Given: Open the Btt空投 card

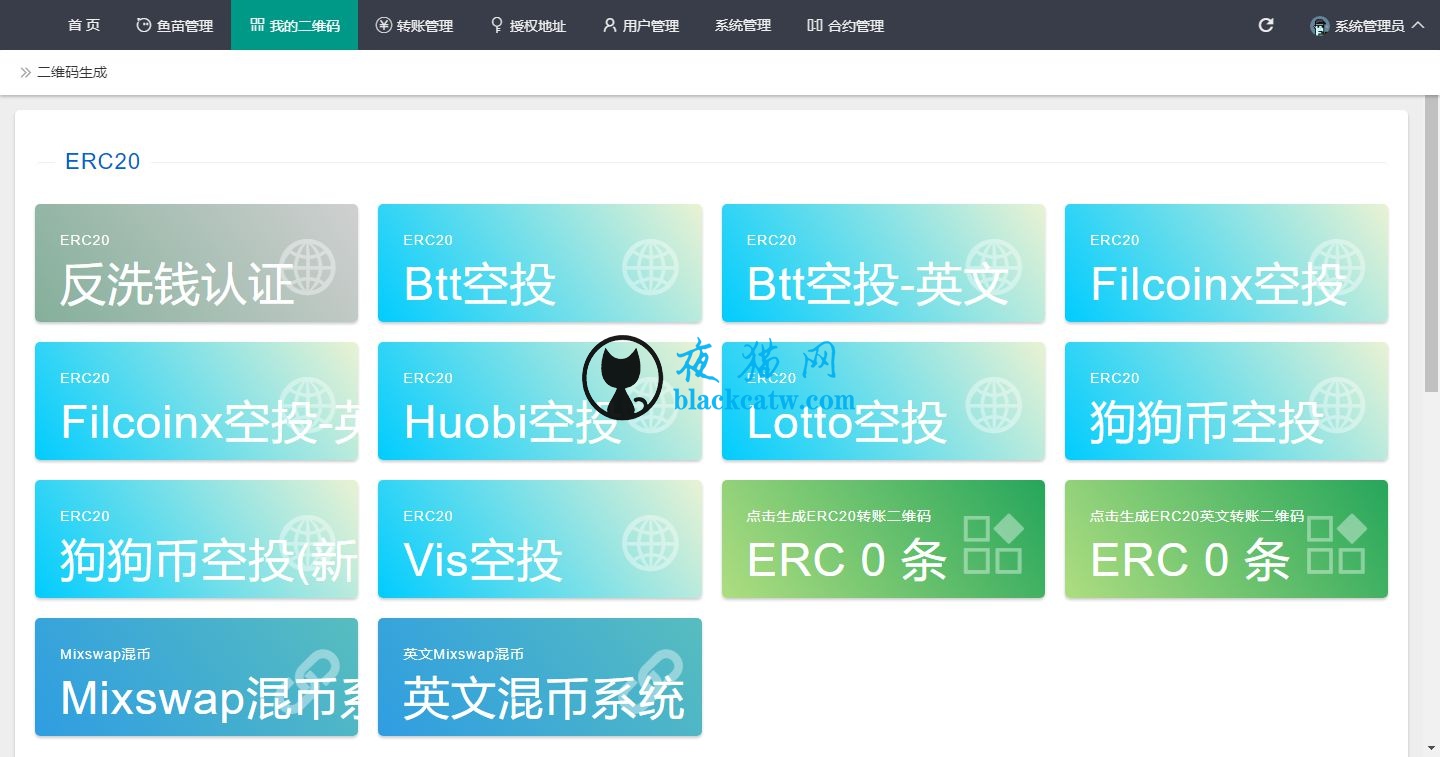Looking at the screenshot, I should pyautogui.click(x=540, y=263).
